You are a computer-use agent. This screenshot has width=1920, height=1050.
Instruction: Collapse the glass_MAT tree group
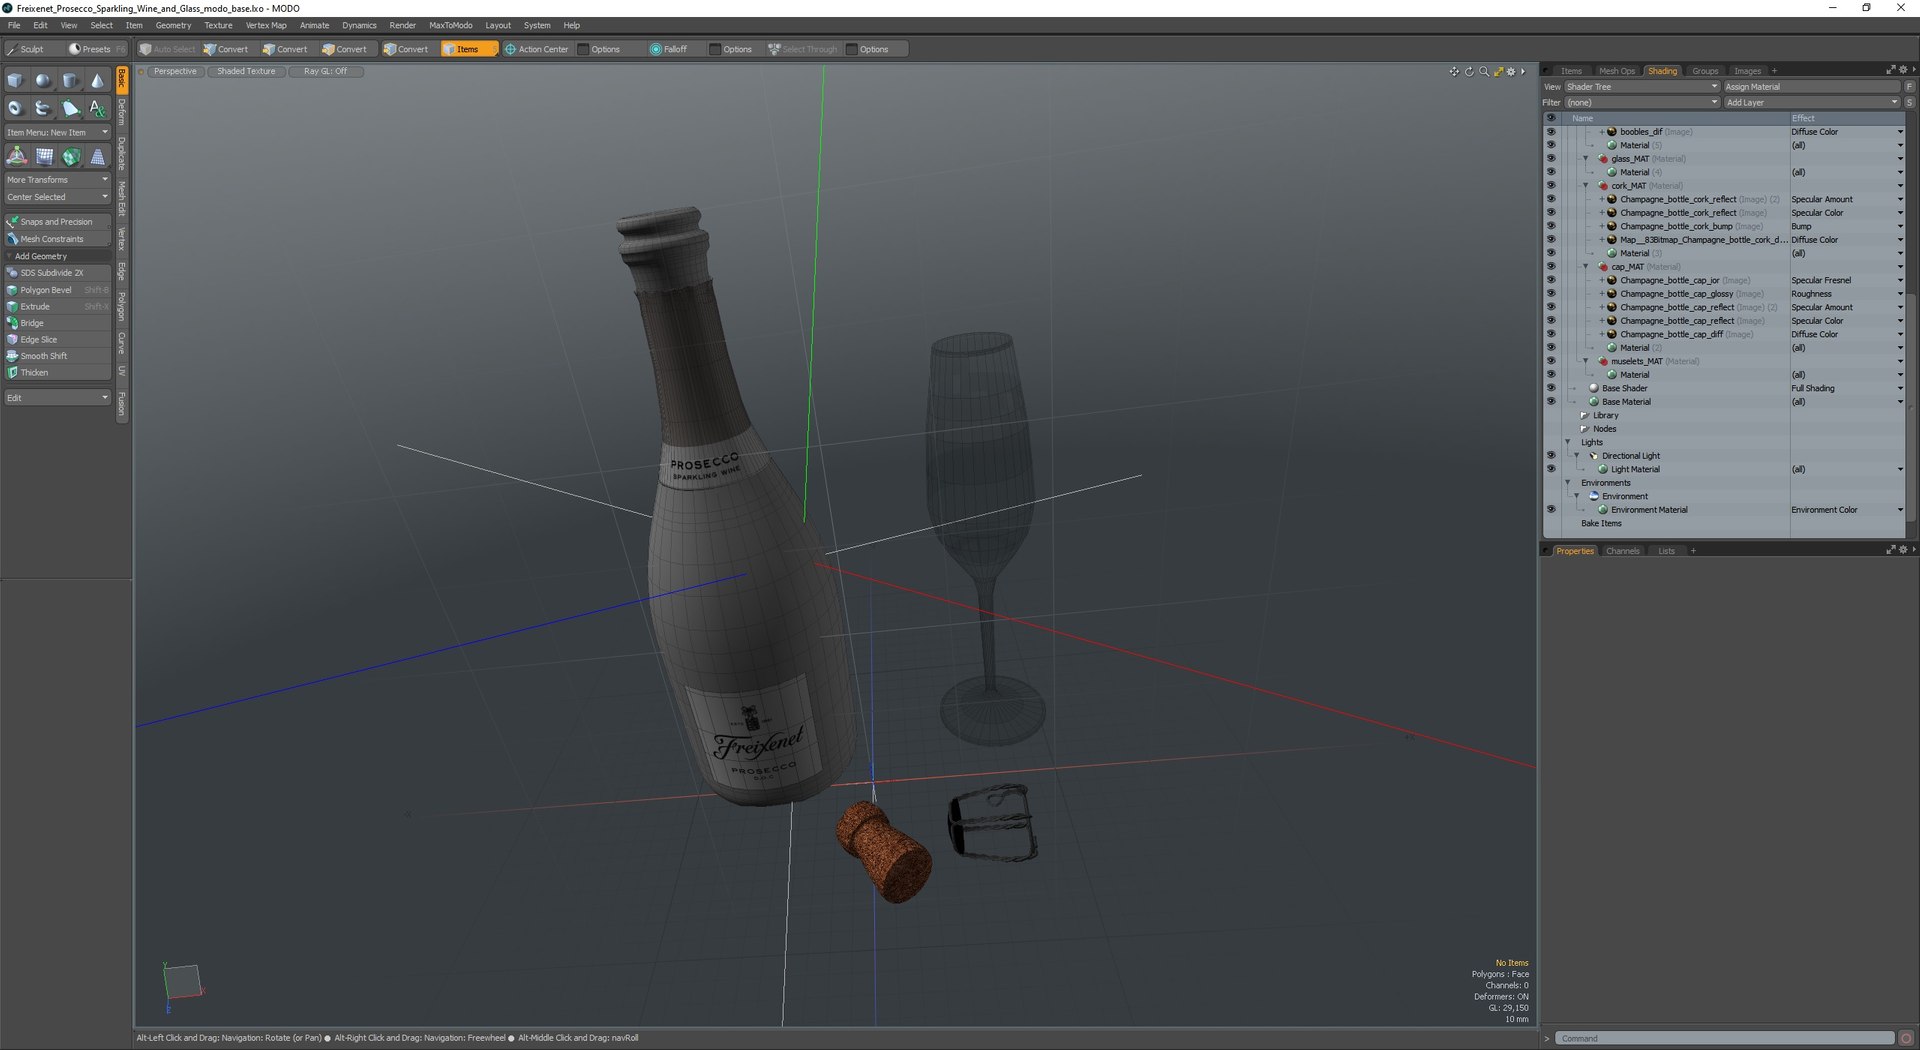point(1585,159)
